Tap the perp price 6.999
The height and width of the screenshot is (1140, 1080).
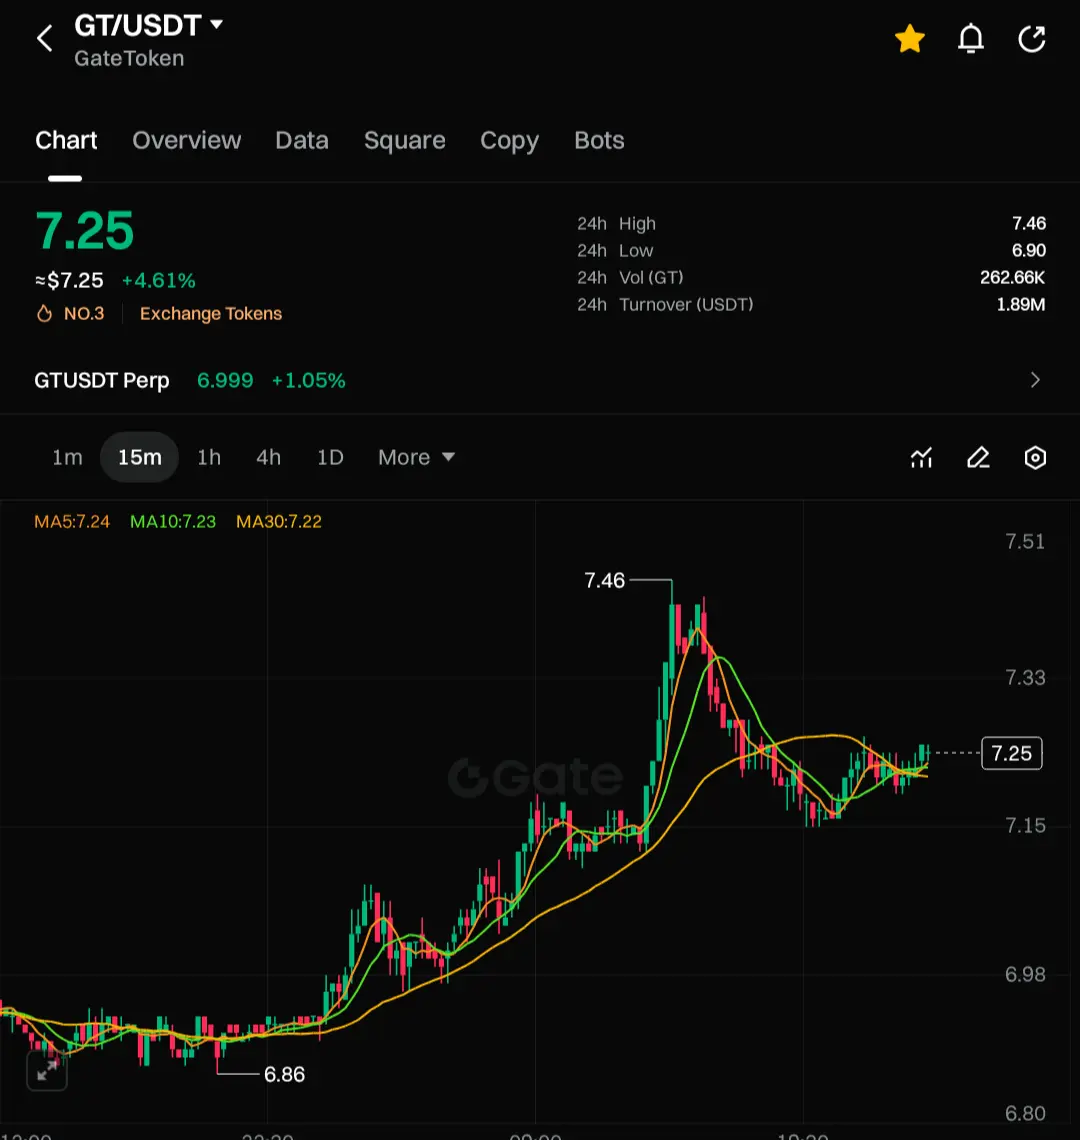pyautogui.click(x=225, y=380)
